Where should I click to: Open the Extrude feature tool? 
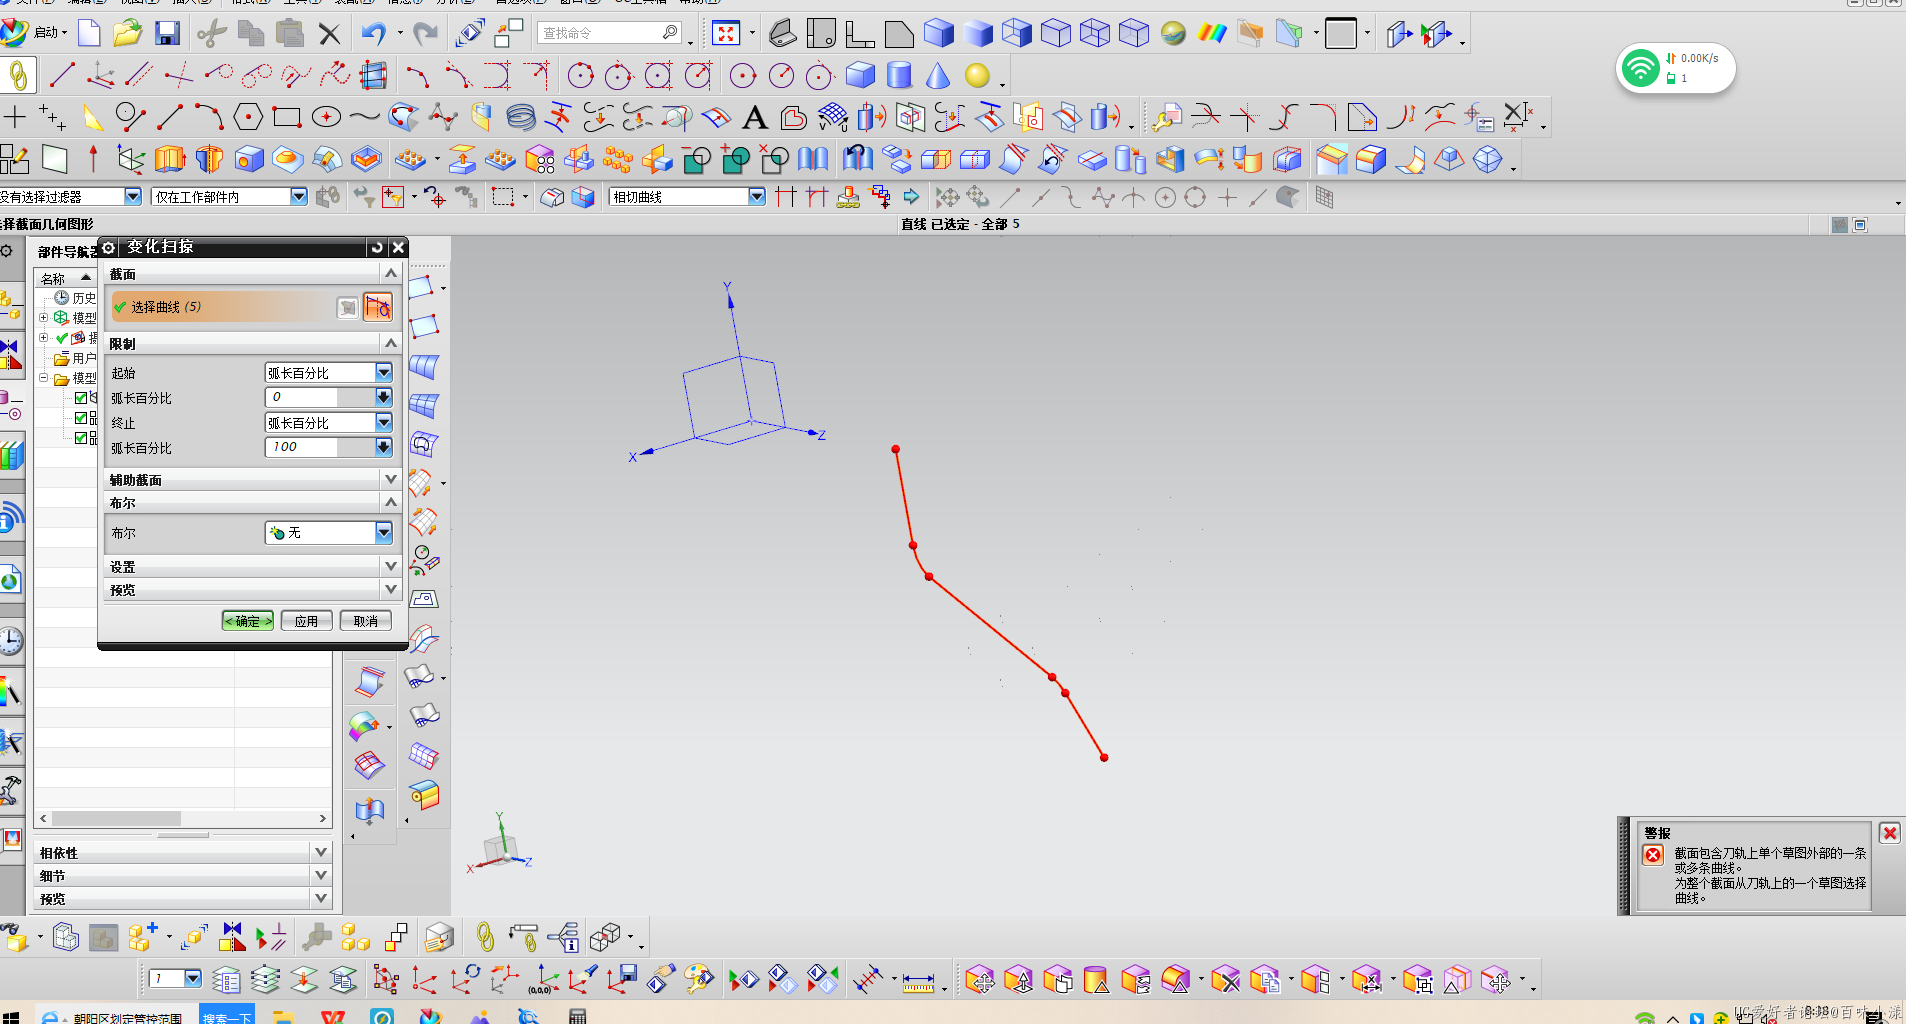coord(170,159)
